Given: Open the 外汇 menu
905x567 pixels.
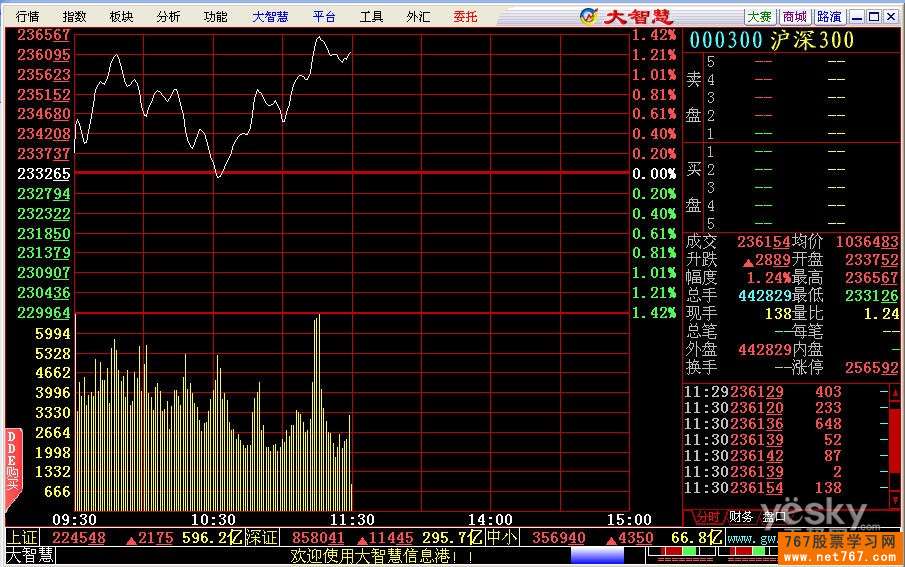Looking at the screenshot, I should click(418, 16).
